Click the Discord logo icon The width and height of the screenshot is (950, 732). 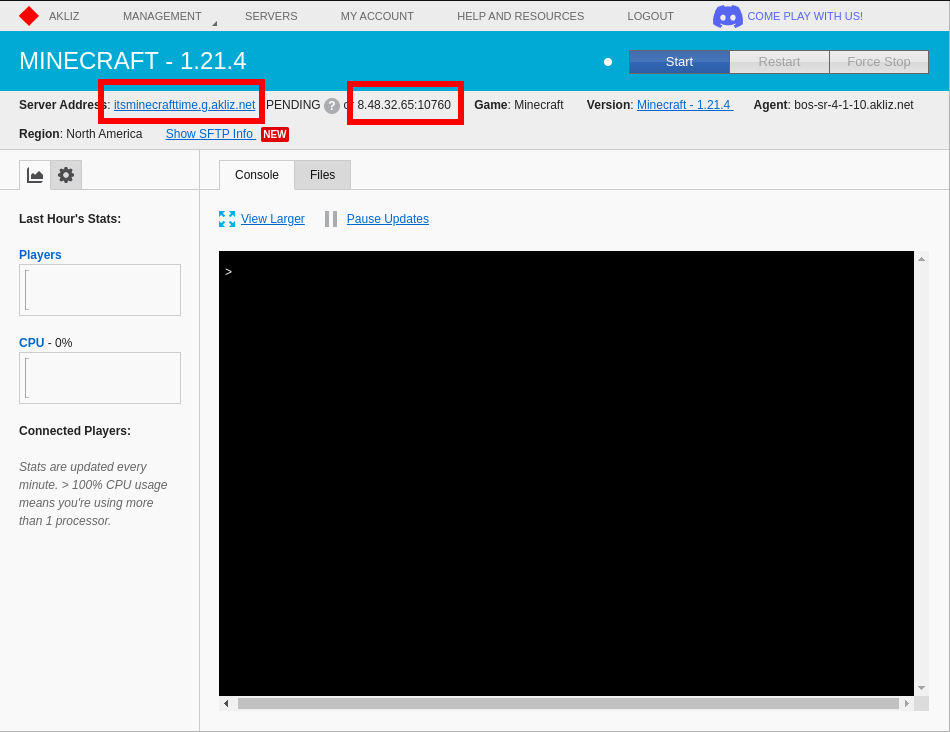pyautogui.click(x=728, y=16)
